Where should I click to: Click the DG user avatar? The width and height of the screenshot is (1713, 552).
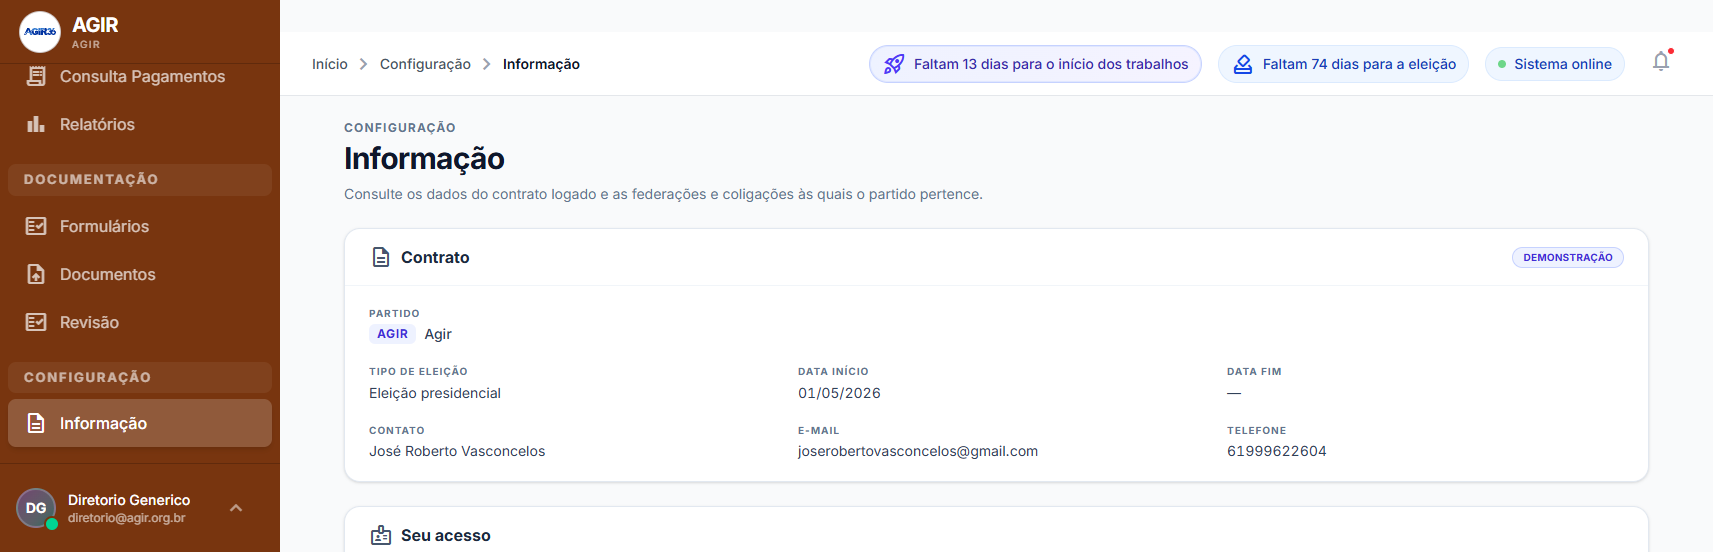(36, 508)
